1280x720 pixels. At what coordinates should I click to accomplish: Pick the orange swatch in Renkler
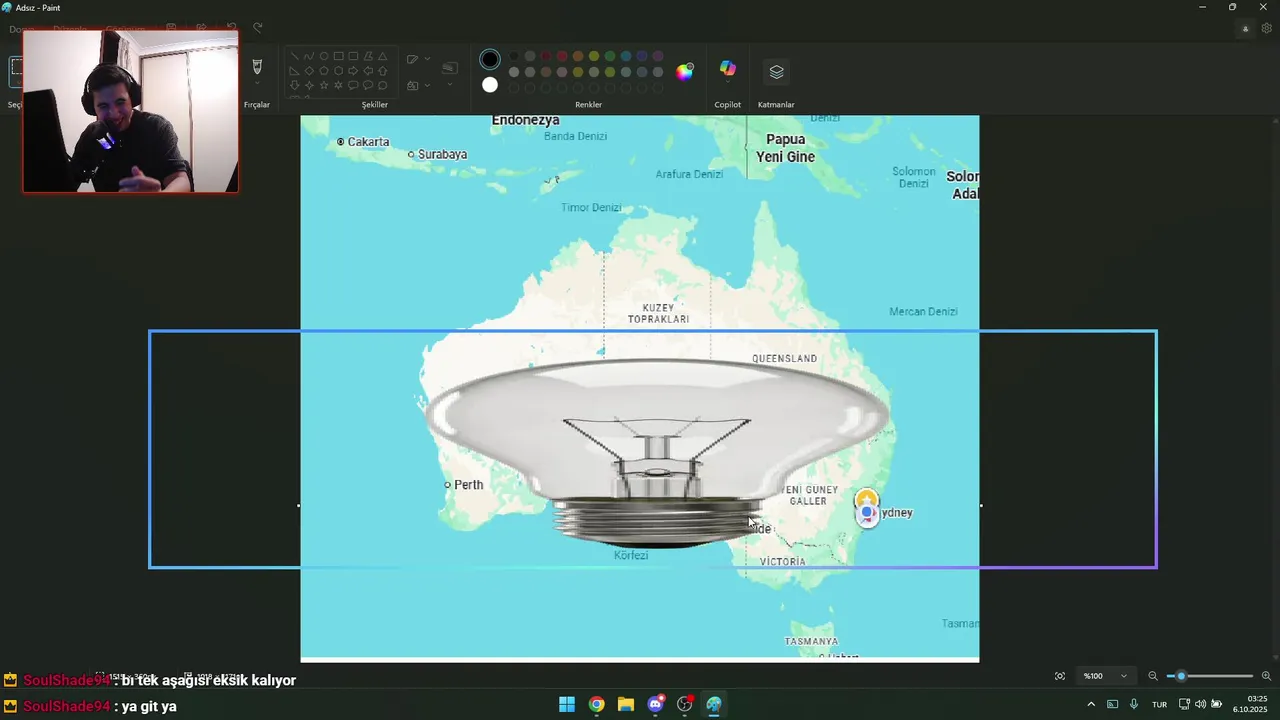pyautogui.click(x=578, y=56)
